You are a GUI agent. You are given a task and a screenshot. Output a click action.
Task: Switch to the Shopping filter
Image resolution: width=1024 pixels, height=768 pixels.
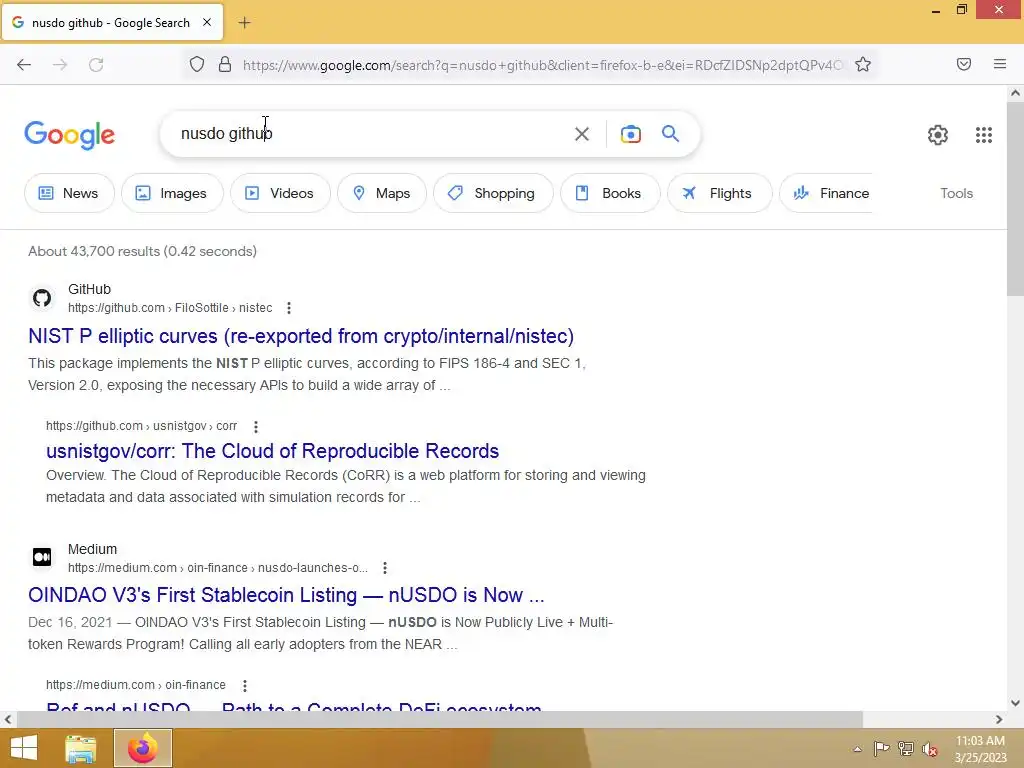click(493, 193)
